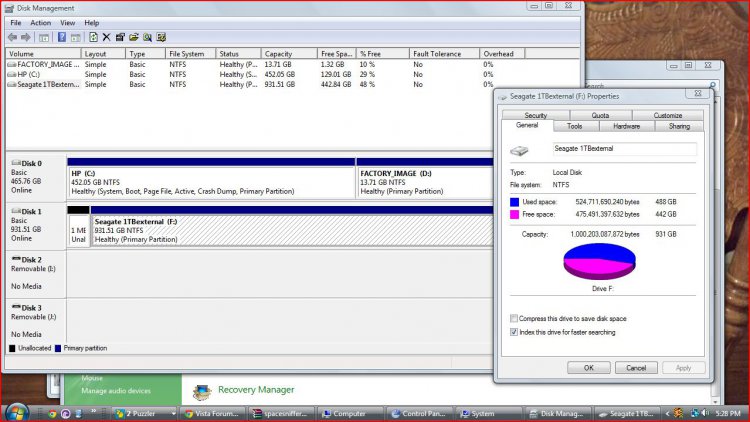
Task: Open the View menu
Action: 67,23
